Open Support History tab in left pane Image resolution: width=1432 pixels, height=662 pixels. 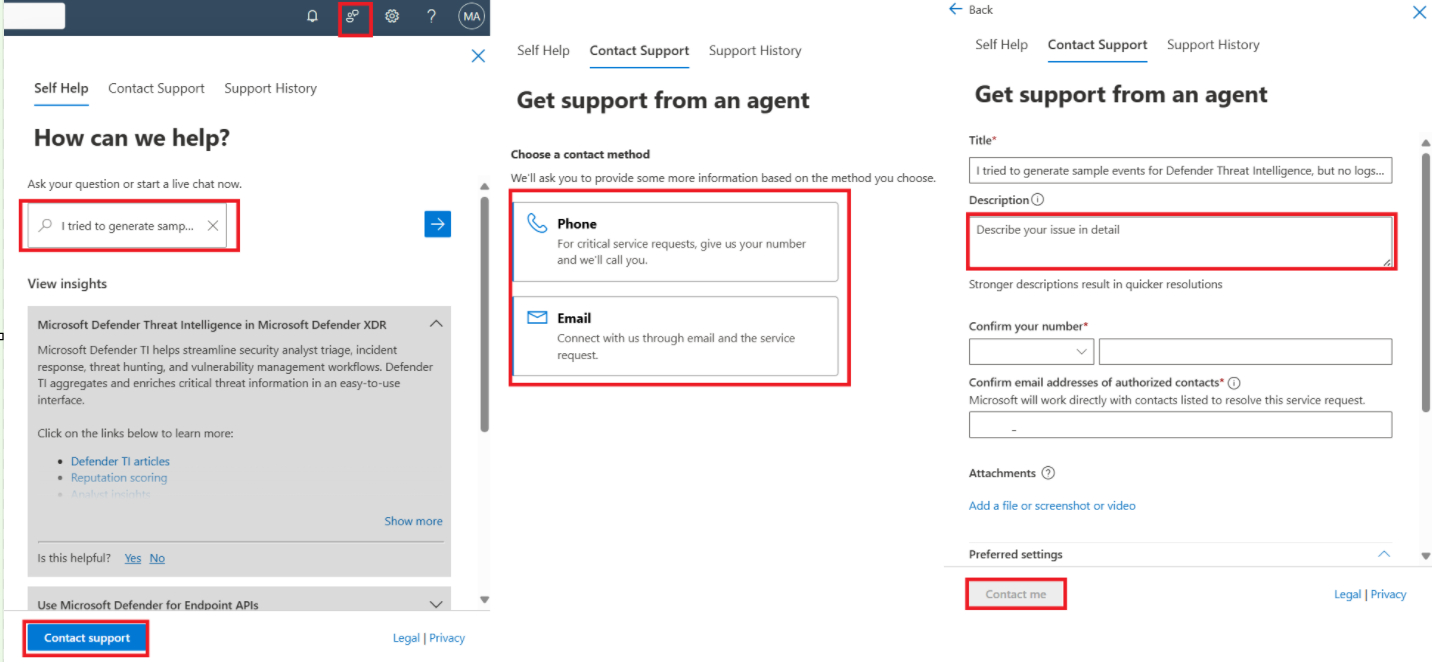tap(270, 88)
